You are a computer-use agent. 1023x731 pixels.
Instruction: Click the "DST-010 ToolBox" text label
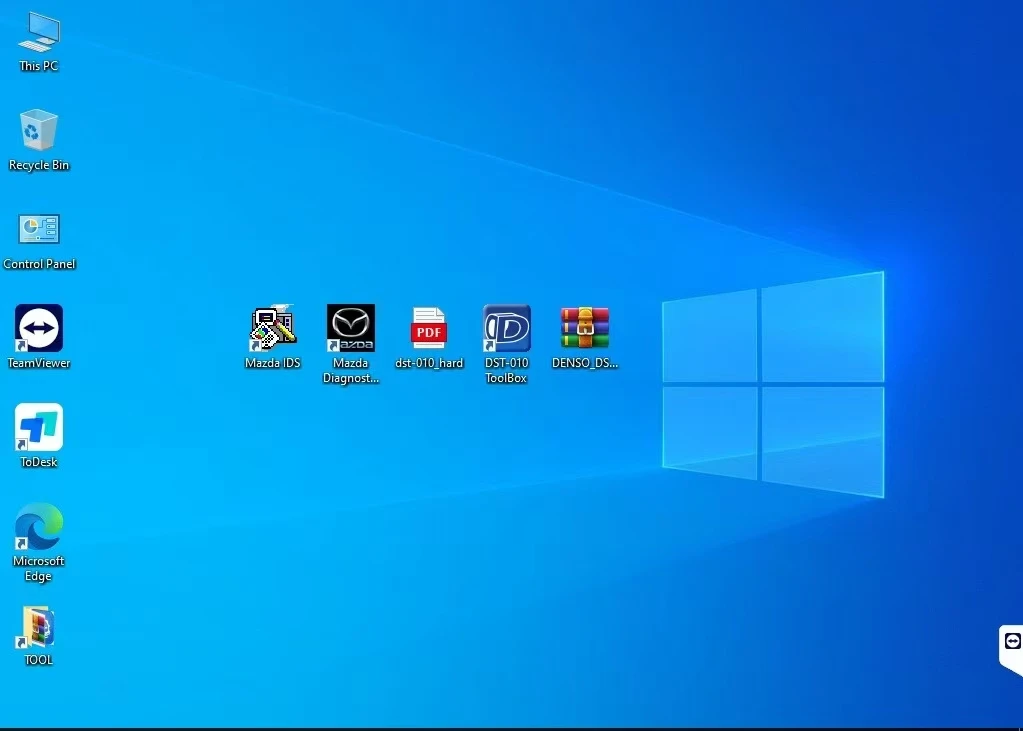click(507, 370)
